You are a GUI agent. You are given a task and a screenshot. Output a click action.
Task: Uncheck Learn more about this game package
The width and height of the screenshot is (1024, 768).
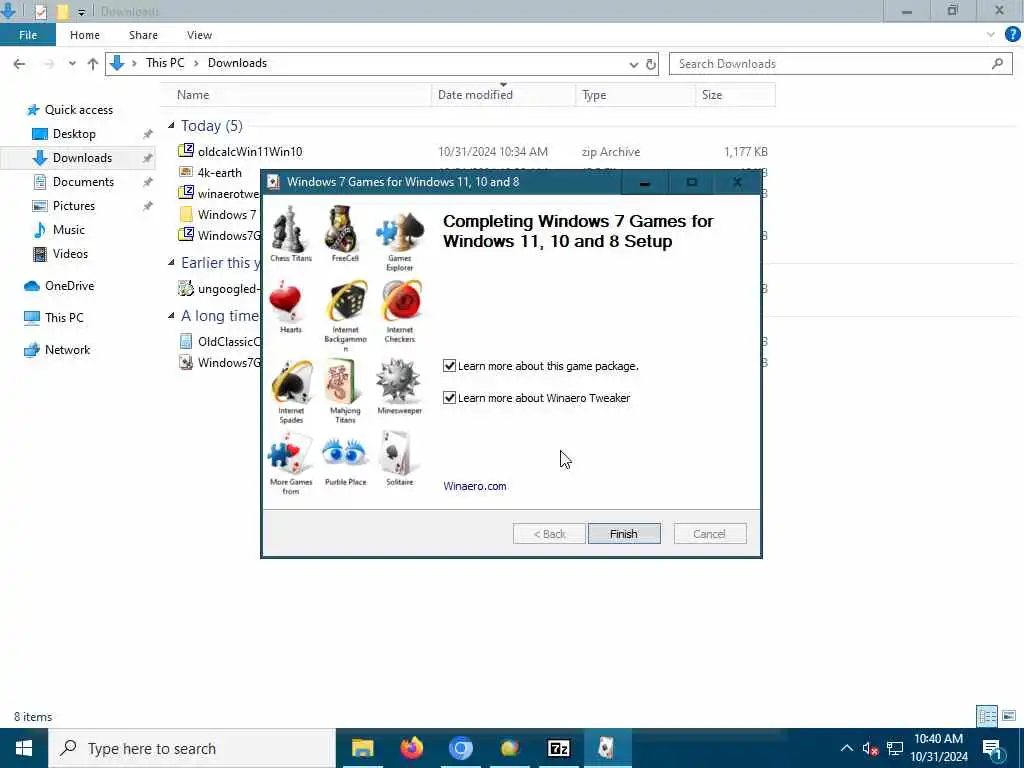coord(449,366)
